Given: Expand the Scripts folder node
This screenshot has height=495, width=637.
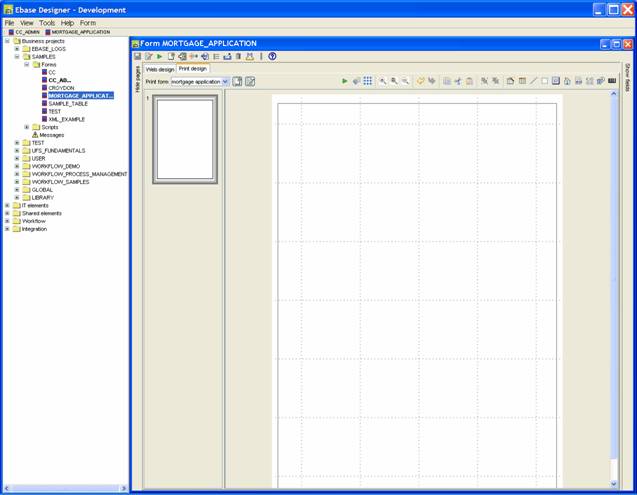Looking at the screenshot, I should pyautogui.click(x=27, y=127).
